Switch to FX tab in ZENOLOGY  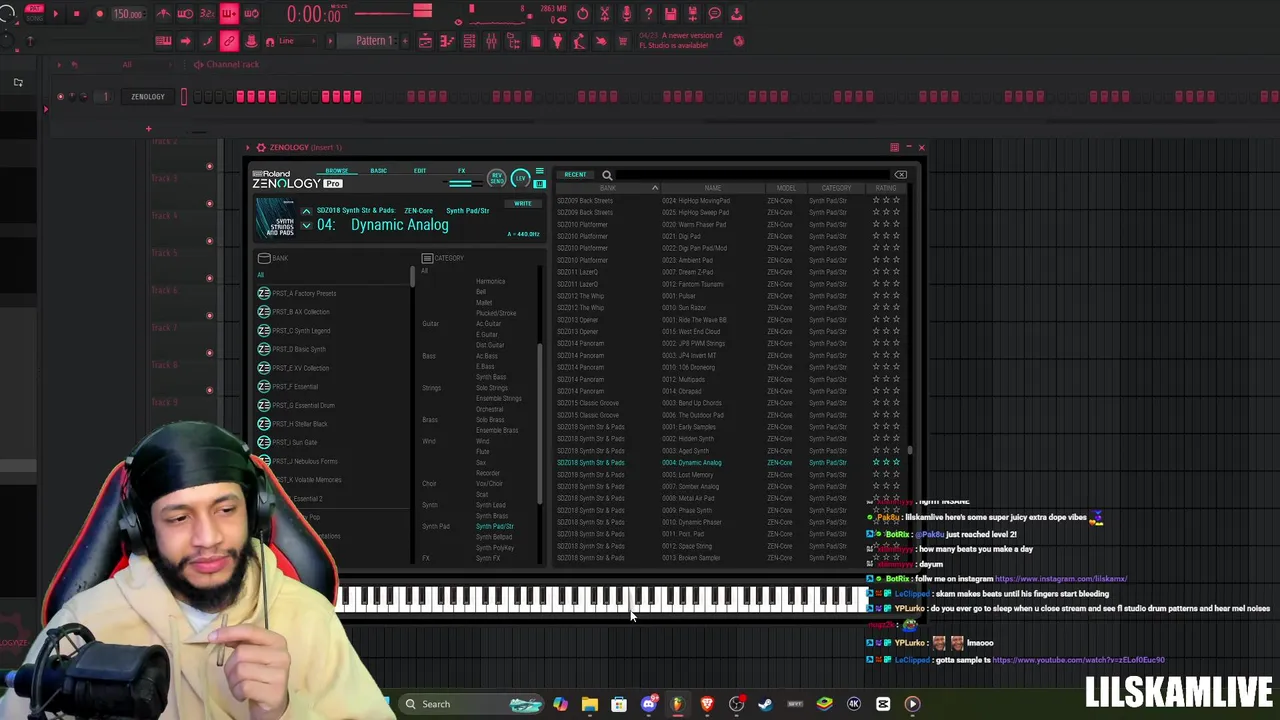coord(461,171)
